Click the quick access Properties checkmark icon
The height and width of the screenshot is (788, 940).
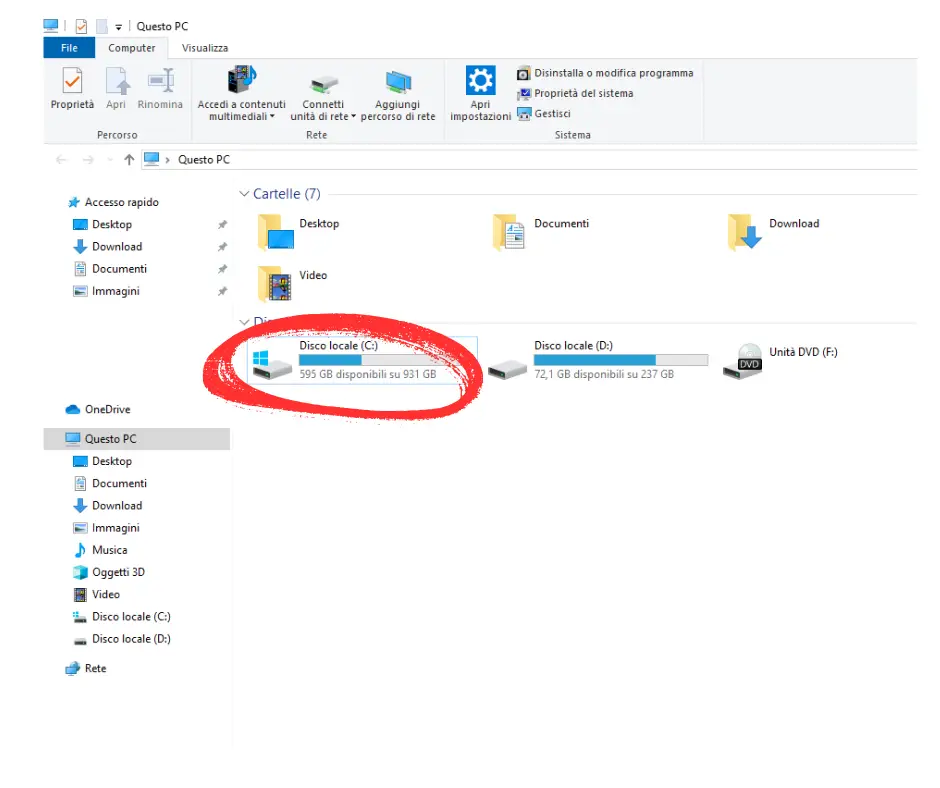82,26
